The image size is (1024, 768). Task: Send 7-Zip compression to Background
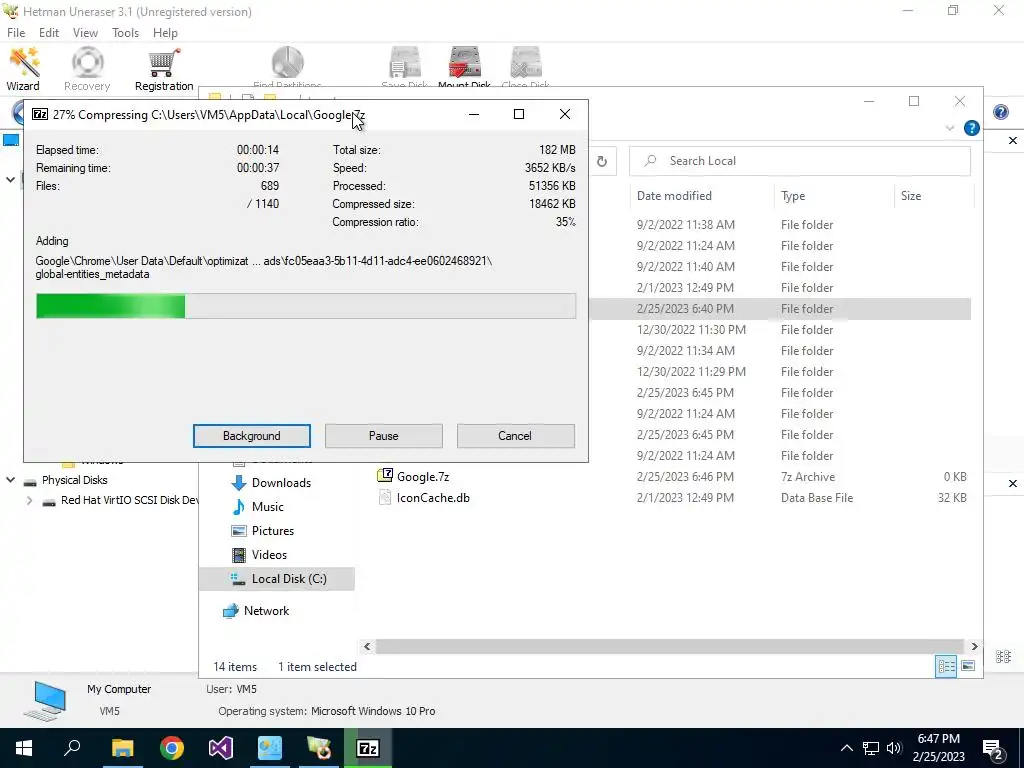(251, 436)
